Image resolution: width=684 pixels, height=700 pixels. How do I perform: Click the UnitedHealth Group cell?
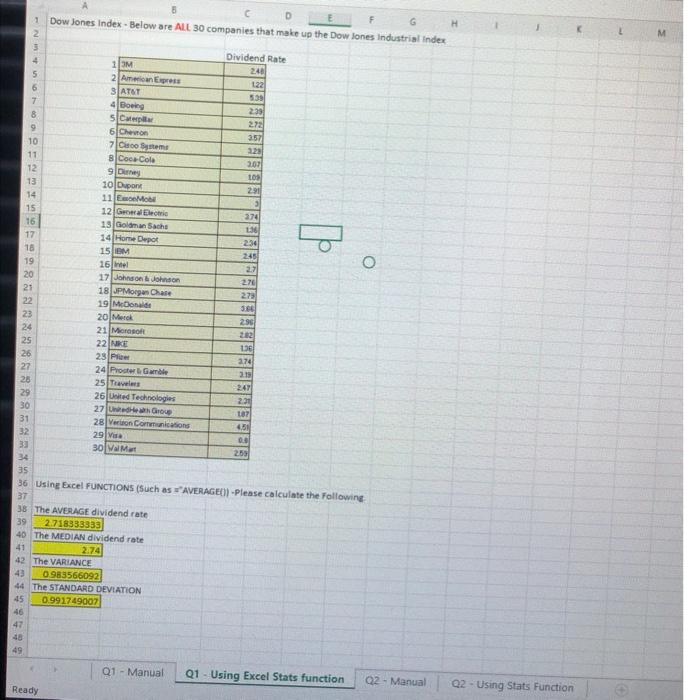(x=158, y=410)
